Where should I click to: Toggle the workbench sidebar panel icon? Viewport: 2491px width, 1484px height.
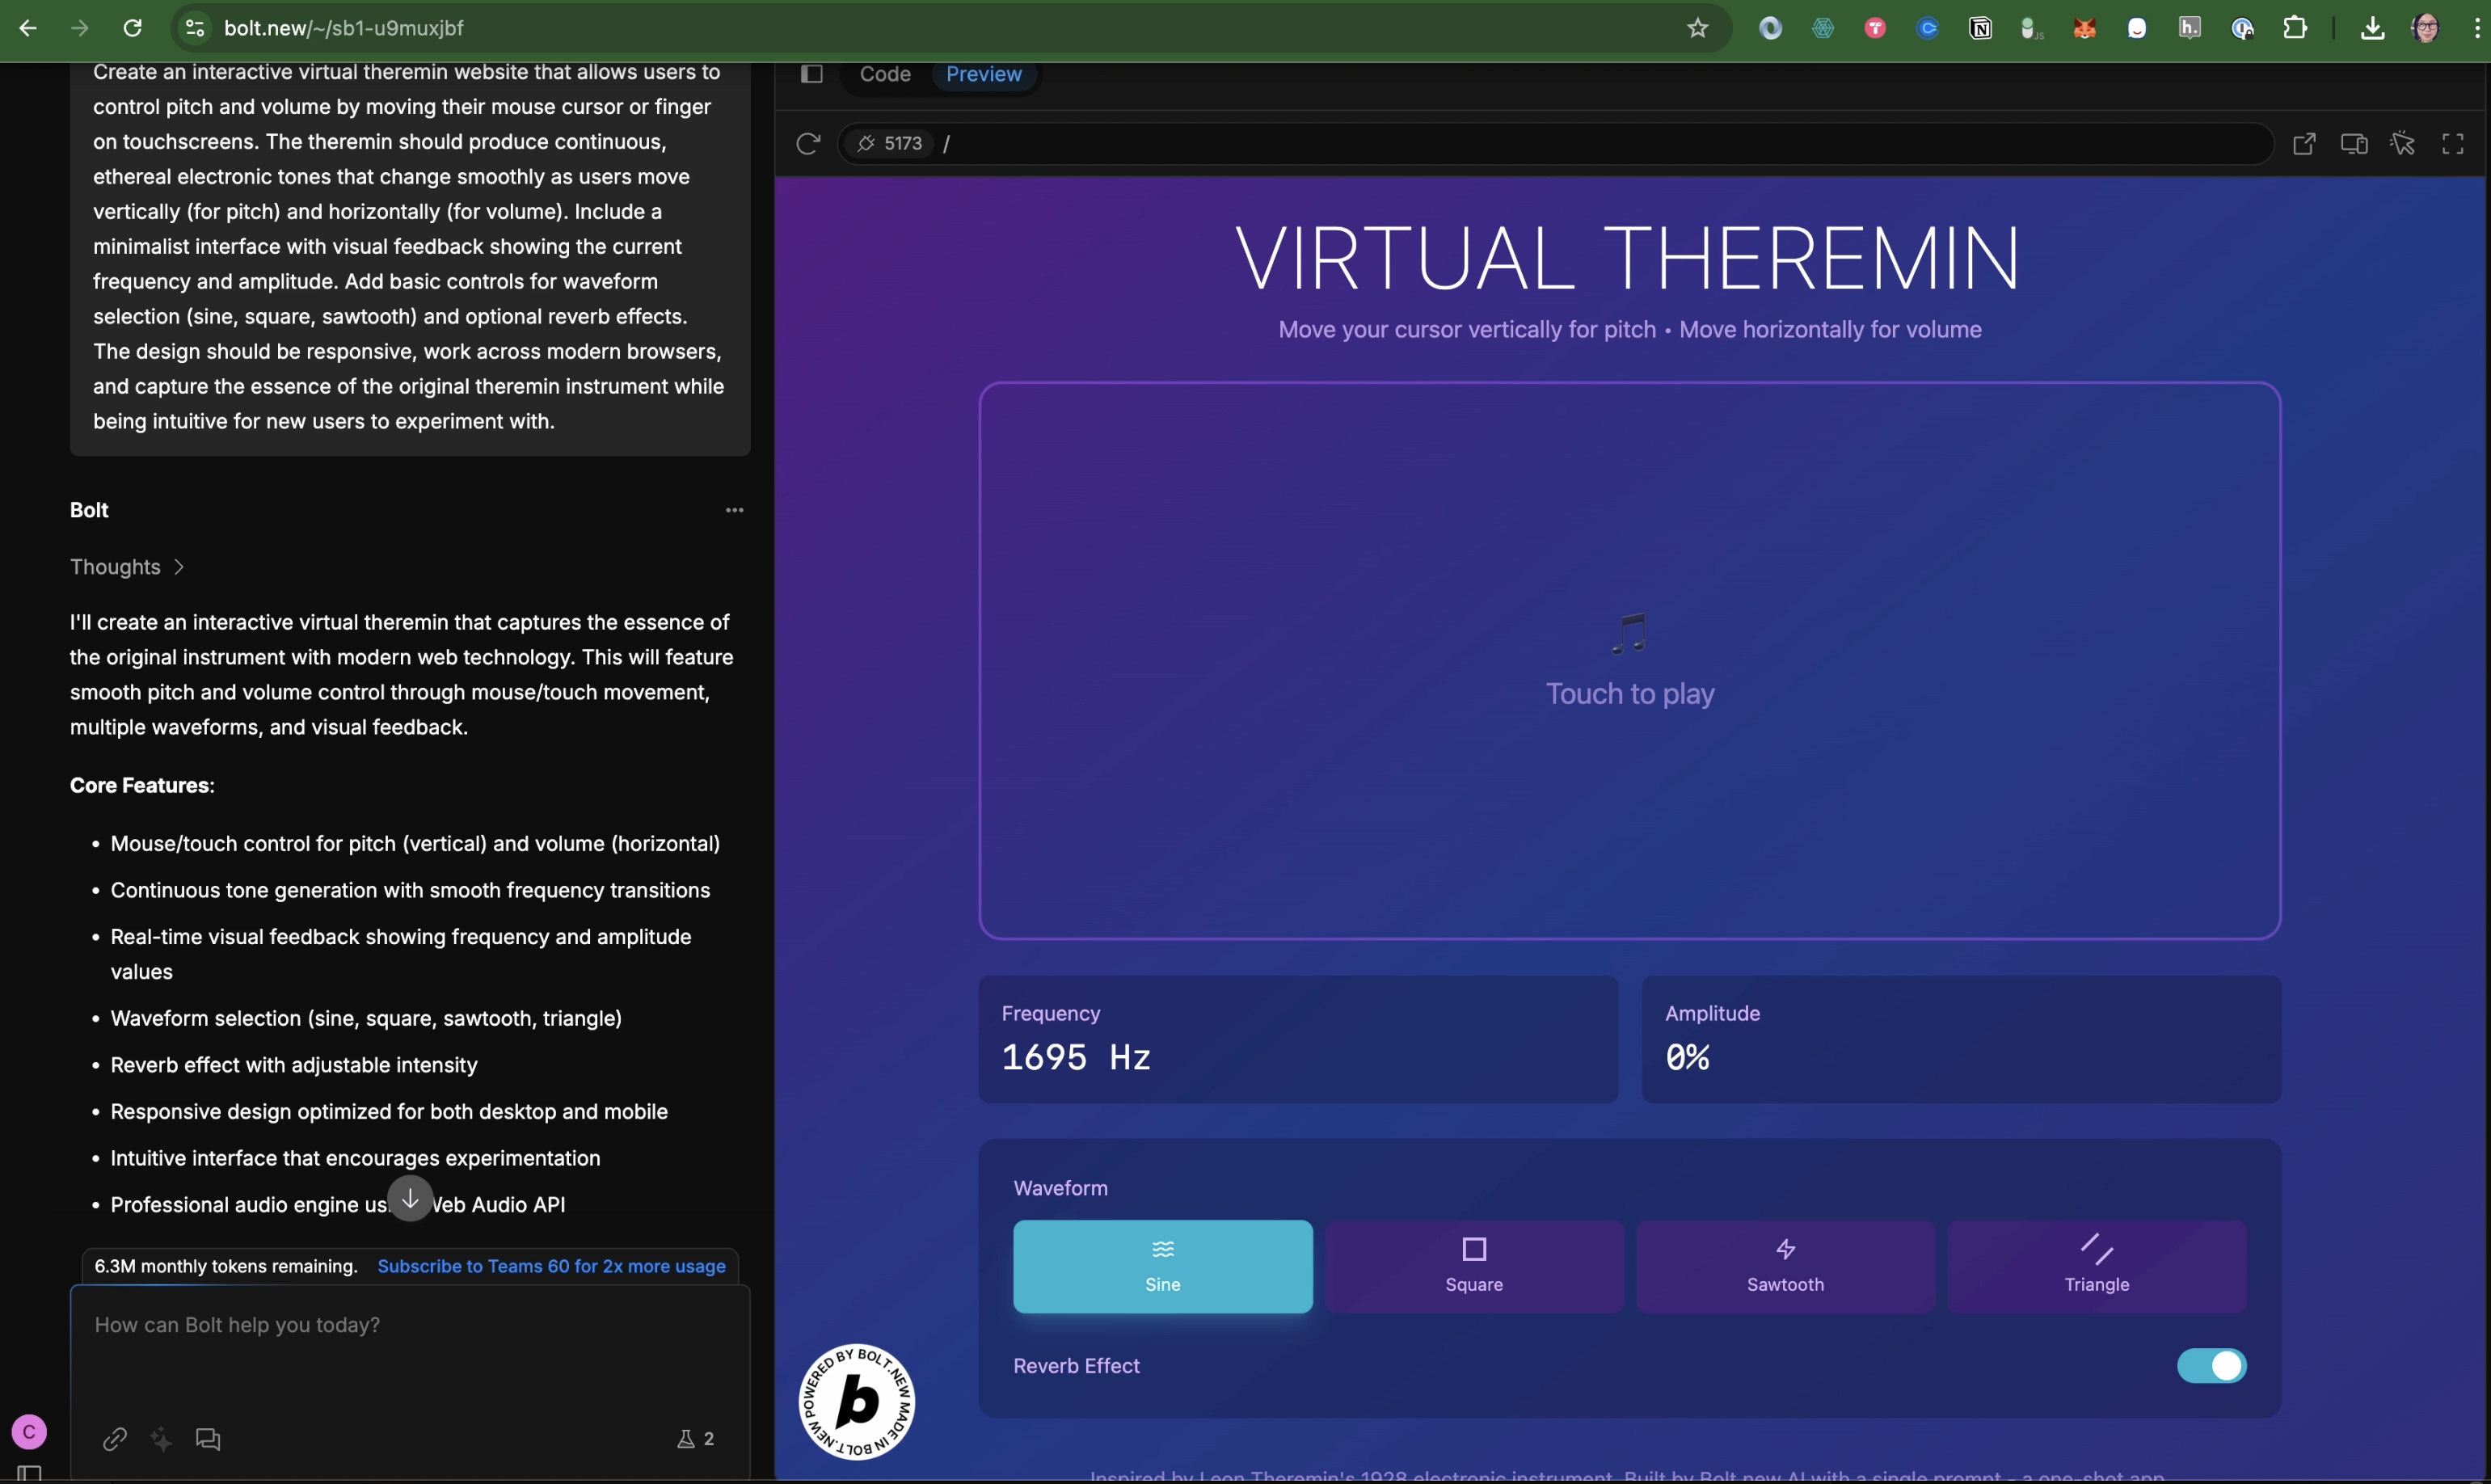pos(812,74)
